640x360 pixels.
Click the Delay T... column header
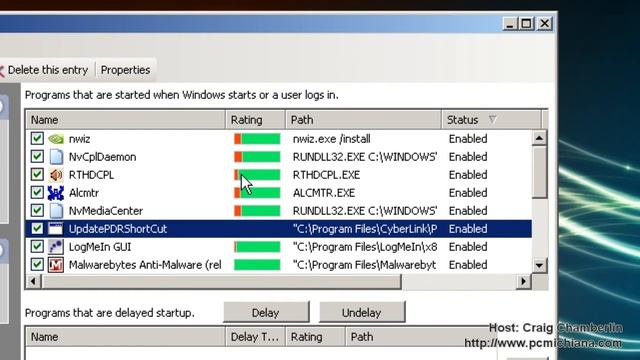[256, 337]
